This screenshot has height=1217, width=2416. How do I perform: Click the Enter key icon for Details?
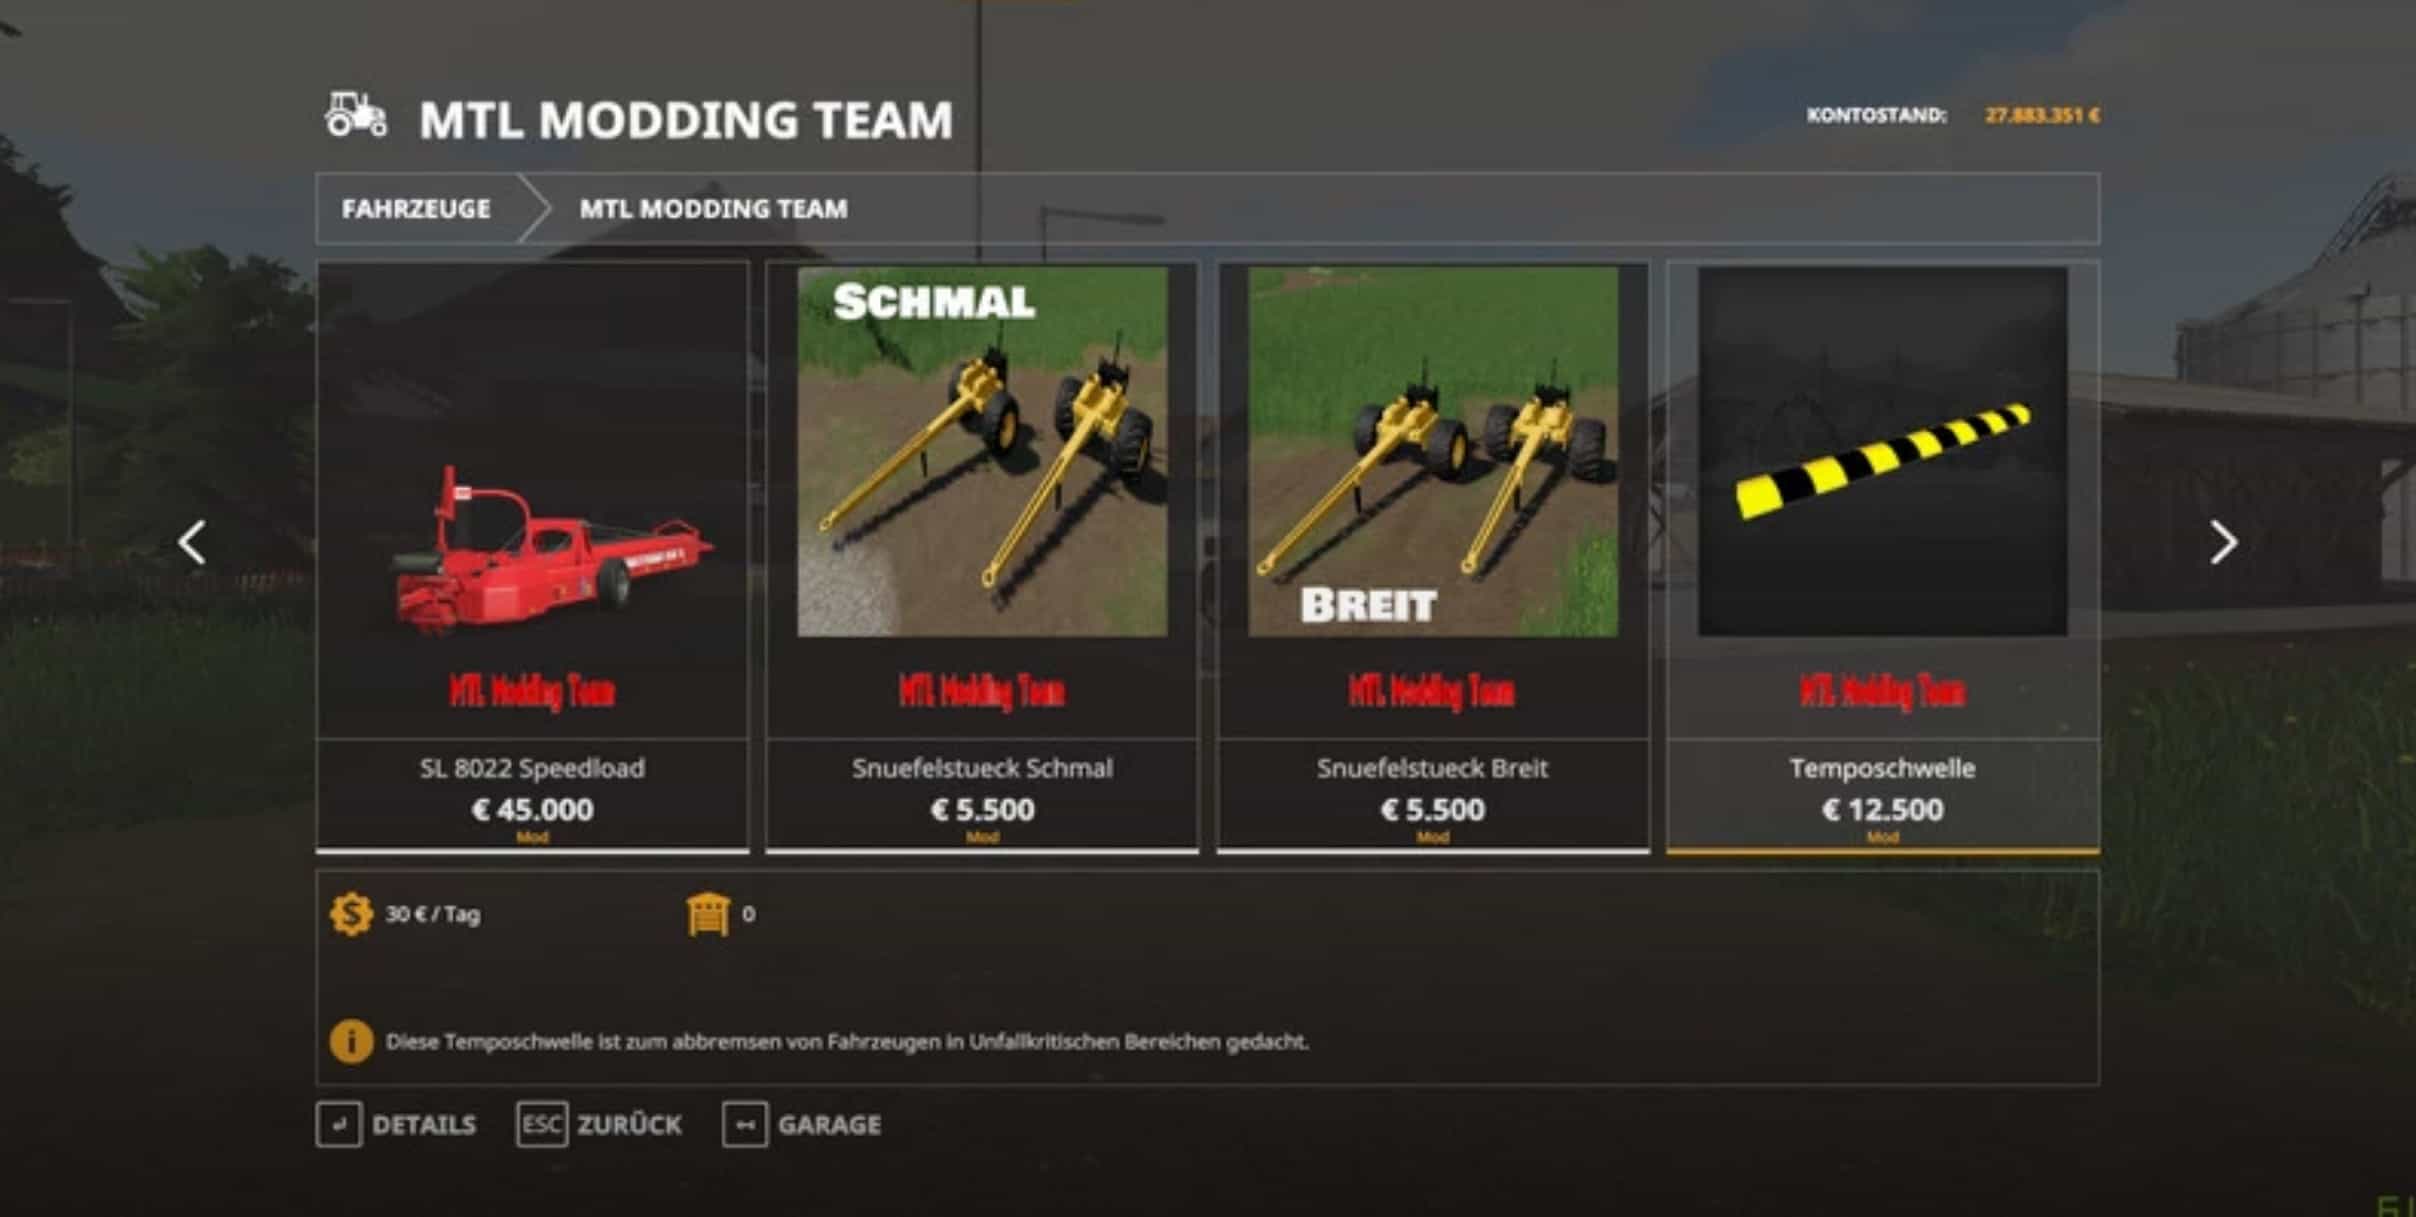339,1125
